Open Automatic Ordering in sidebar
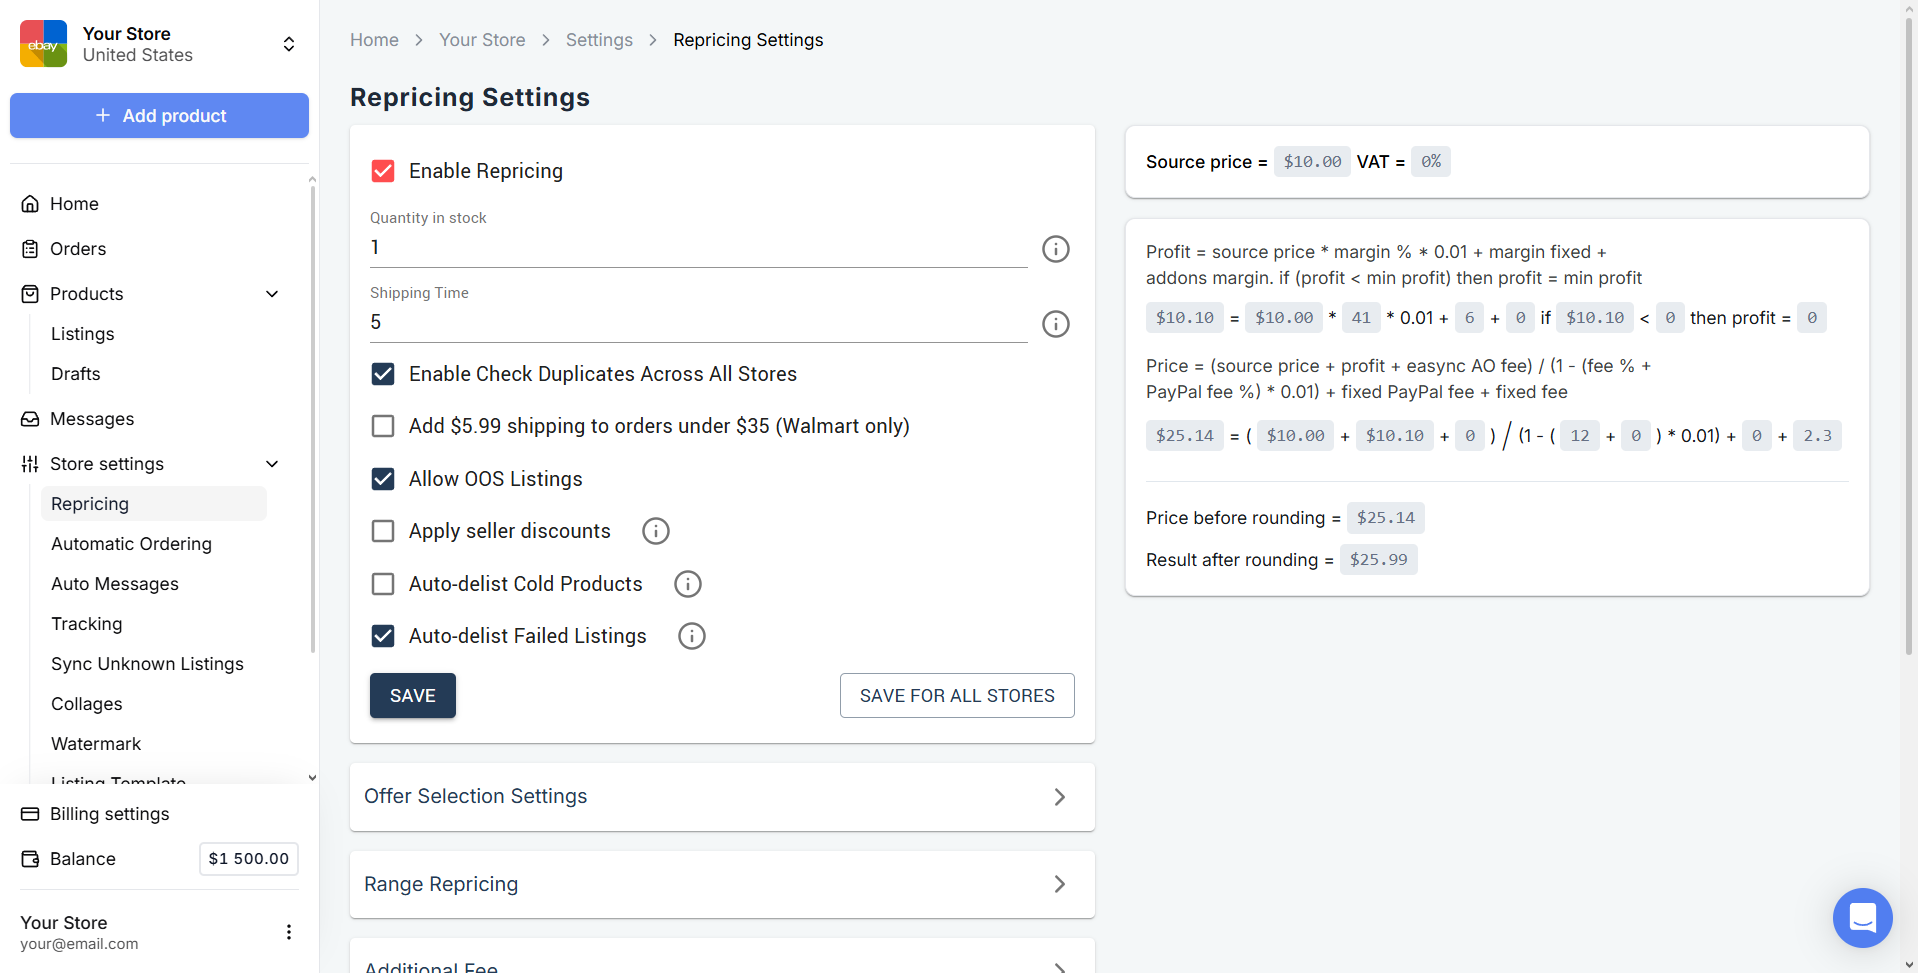Image resolution: width=1918 pixels, height=973 pixels. click(131, 544)
